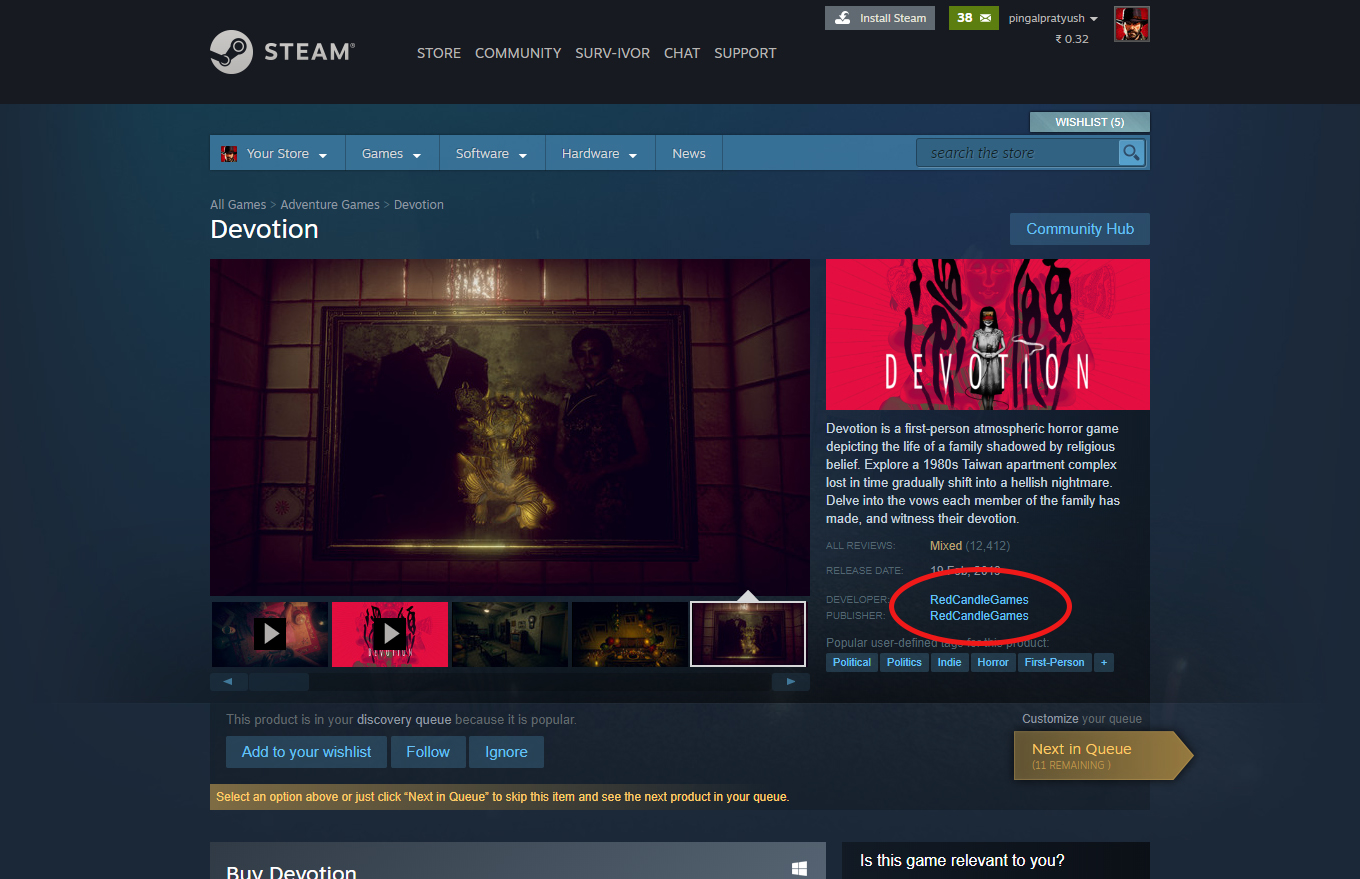
Task: Select the Indie tag
Action: click(x=950, y=662)
